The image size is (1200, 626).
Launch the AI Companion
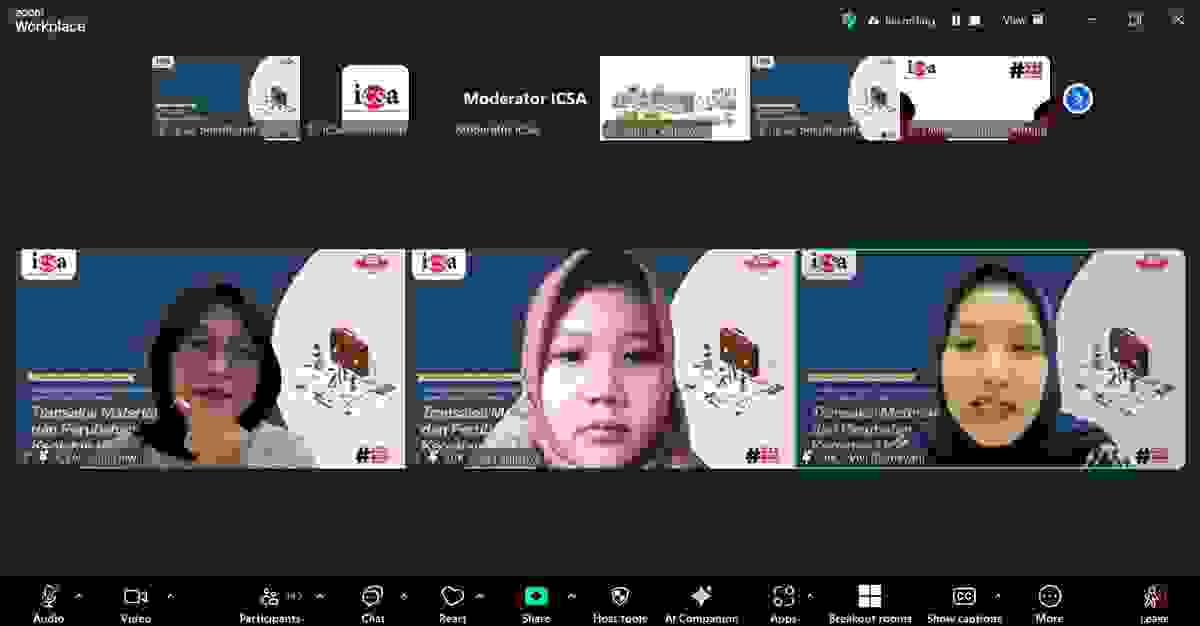point(701,602)
